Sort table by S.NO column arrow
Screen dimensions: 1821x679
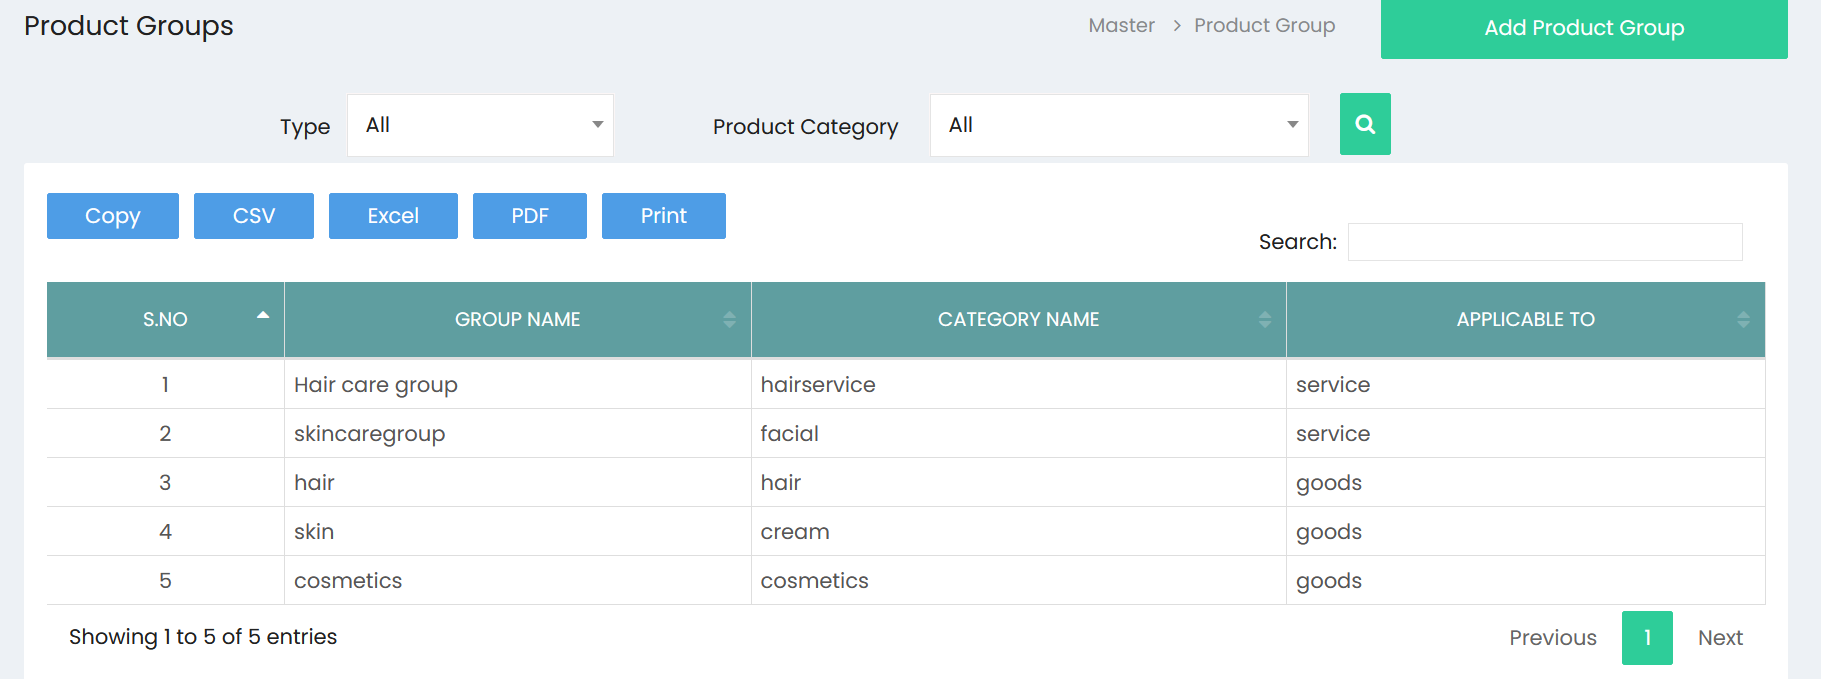(x=263, y=315)
